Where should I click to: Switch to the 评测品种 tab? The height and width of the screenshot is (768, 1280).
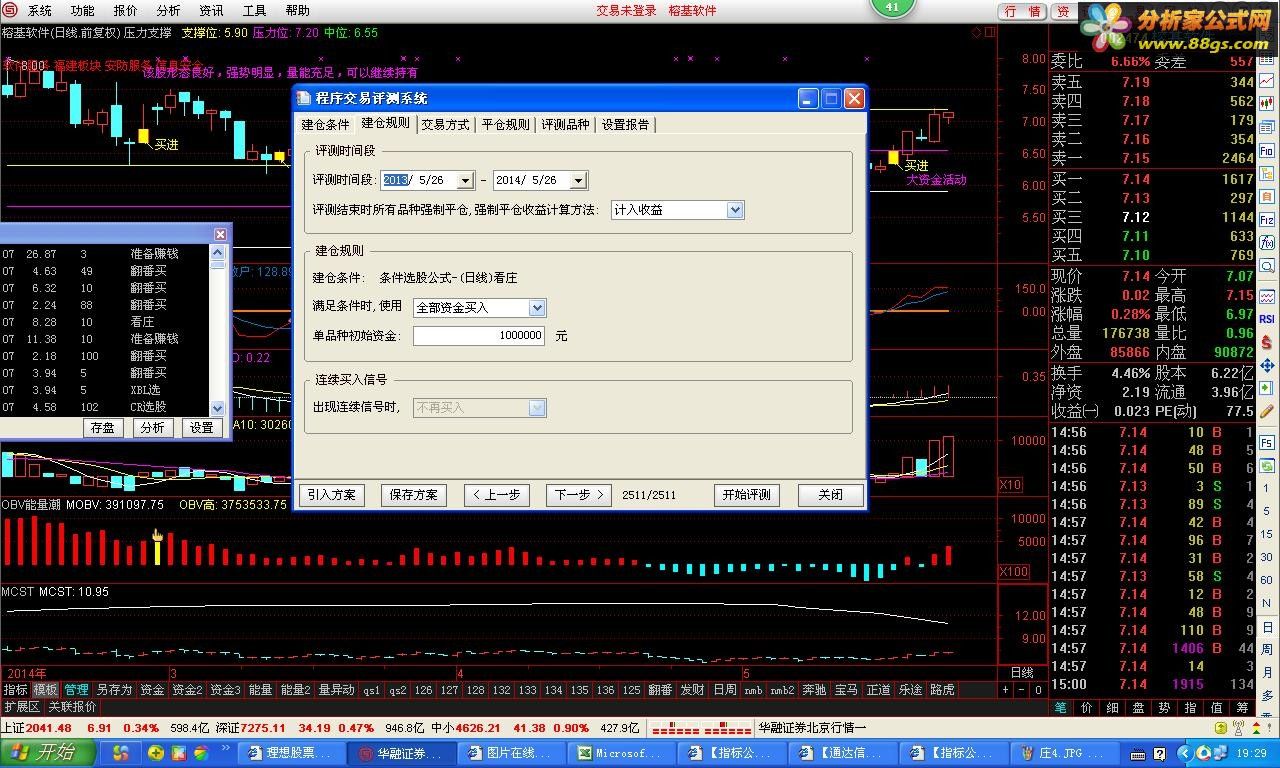pos(565,125)
